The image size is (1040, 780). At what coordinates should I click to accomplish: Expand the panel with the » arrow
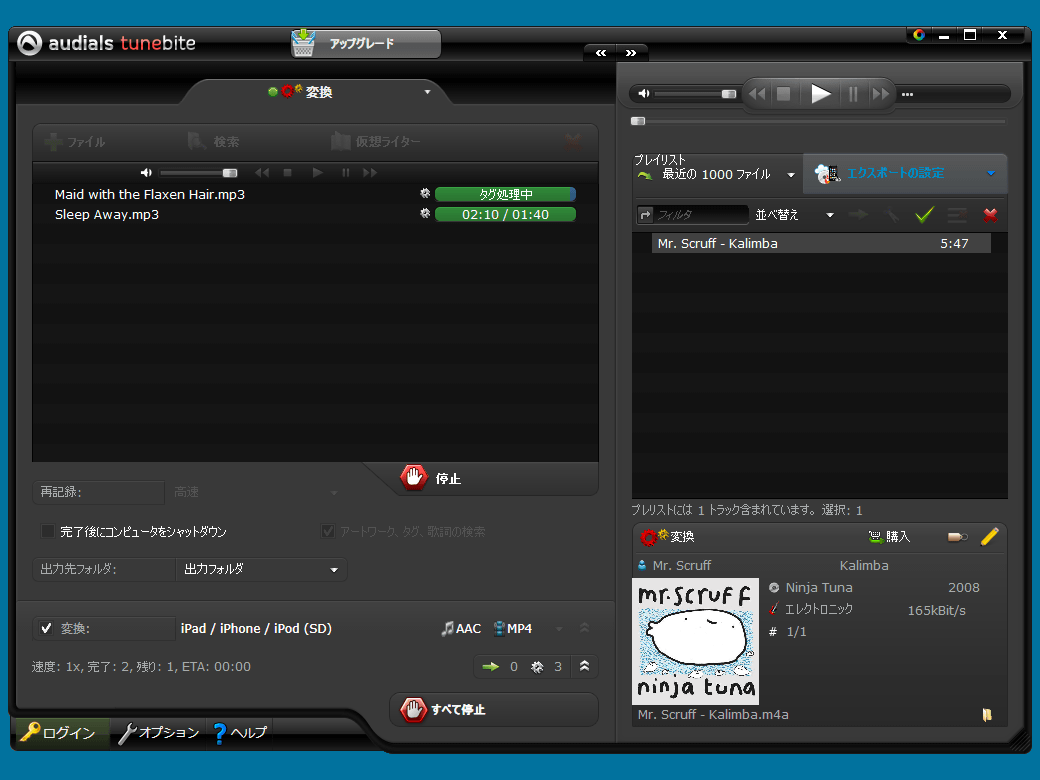[x=631, y=52]
